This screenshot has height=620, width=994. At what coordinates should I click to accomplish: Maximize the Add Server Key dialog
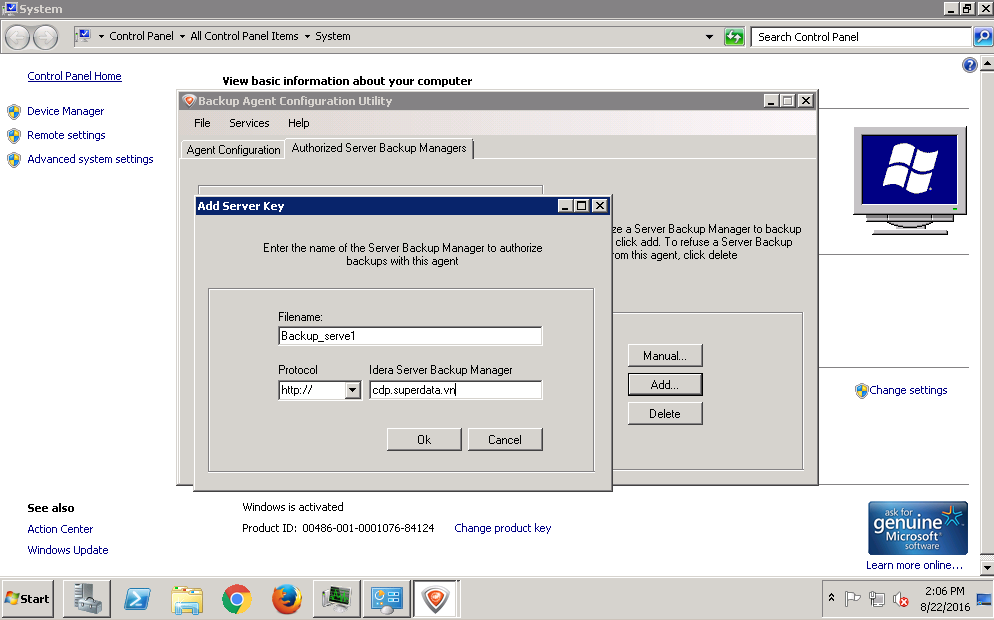[x=581, y=205]
